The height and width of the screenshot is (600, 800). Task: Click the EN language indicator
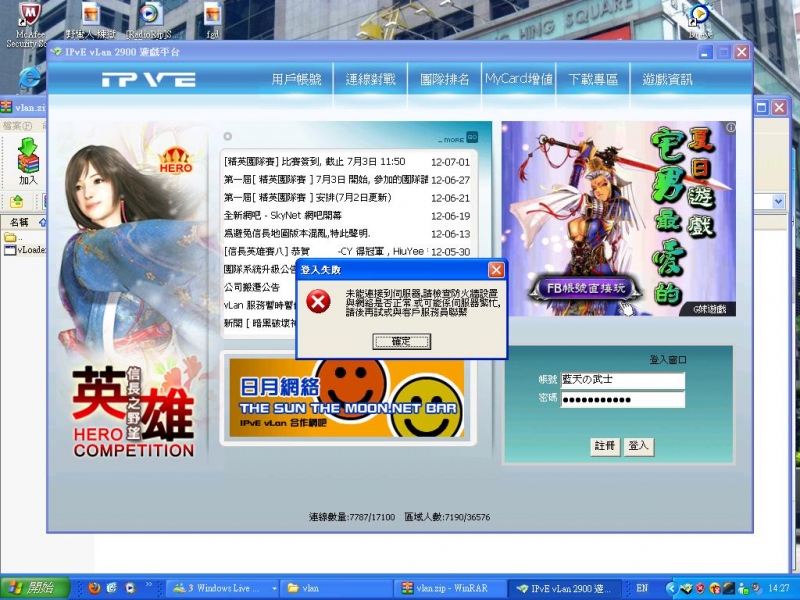coord(642,588)
